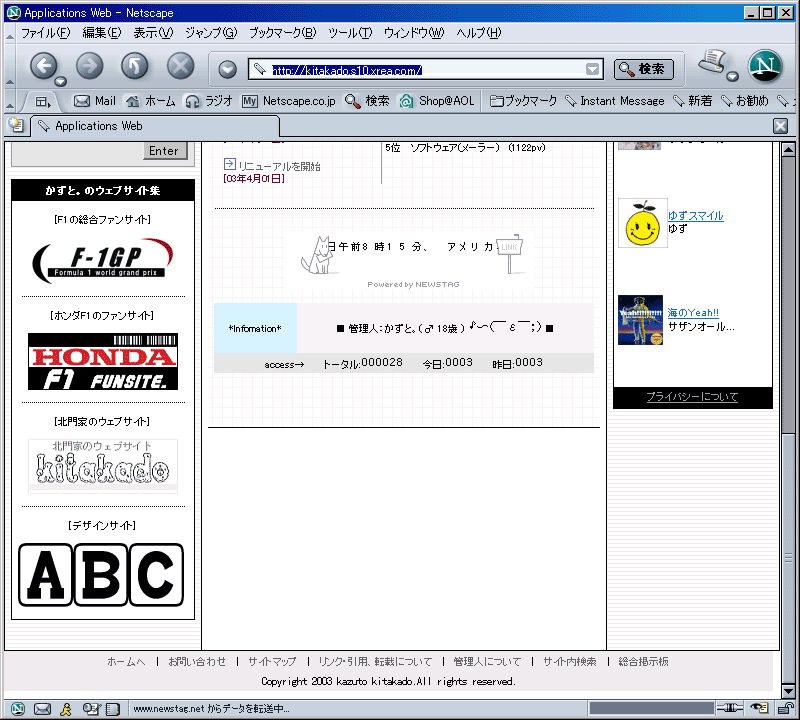
Task: Open the ブックマーク(B) menu in the menu bar
Action: 283,33
